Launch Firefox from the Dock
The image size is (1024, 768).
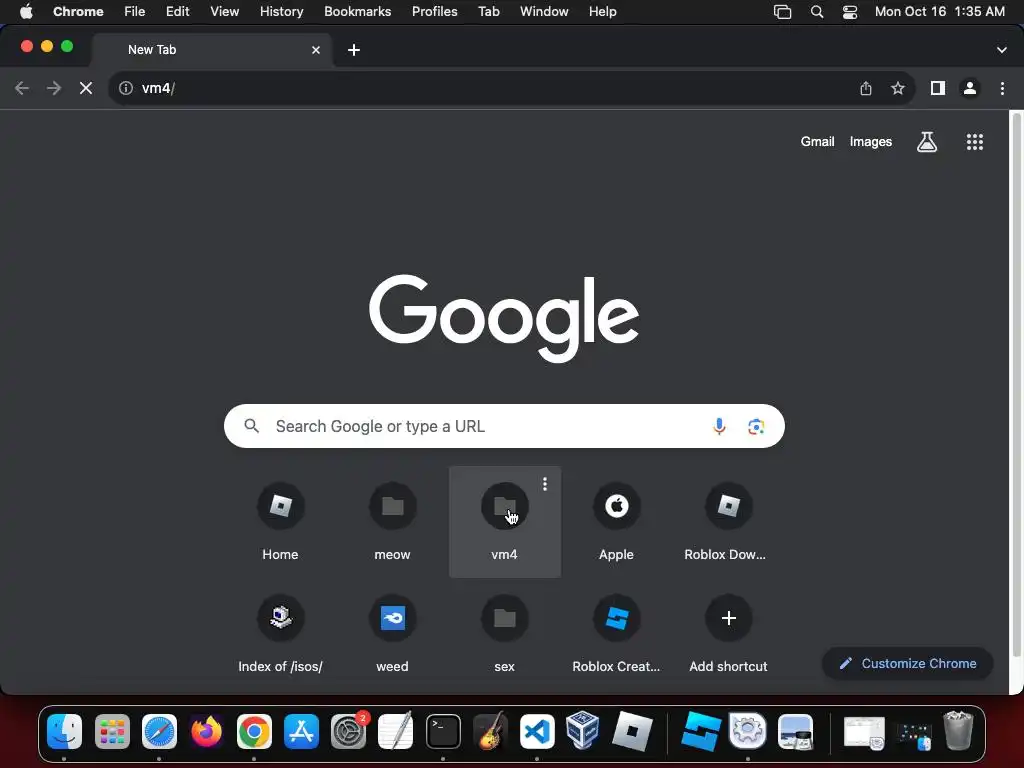(x=206, y=731)
